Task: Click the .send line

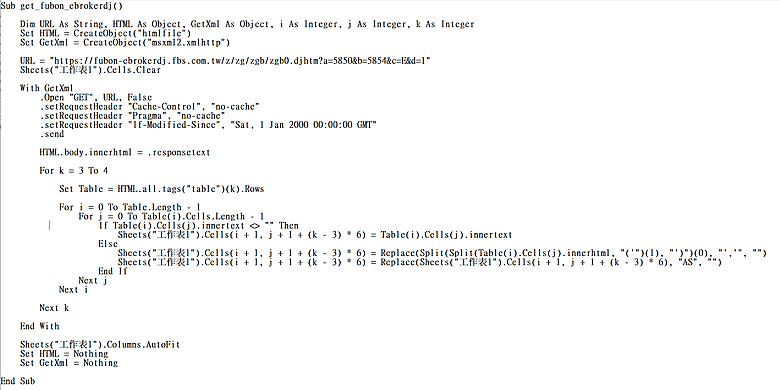Action: 52,134
